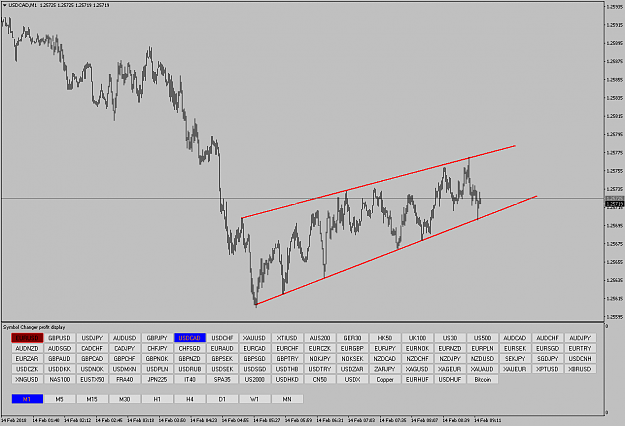The image size is (625, 426).
Task: Set the chart timeframe to M30
Action: 125,399
